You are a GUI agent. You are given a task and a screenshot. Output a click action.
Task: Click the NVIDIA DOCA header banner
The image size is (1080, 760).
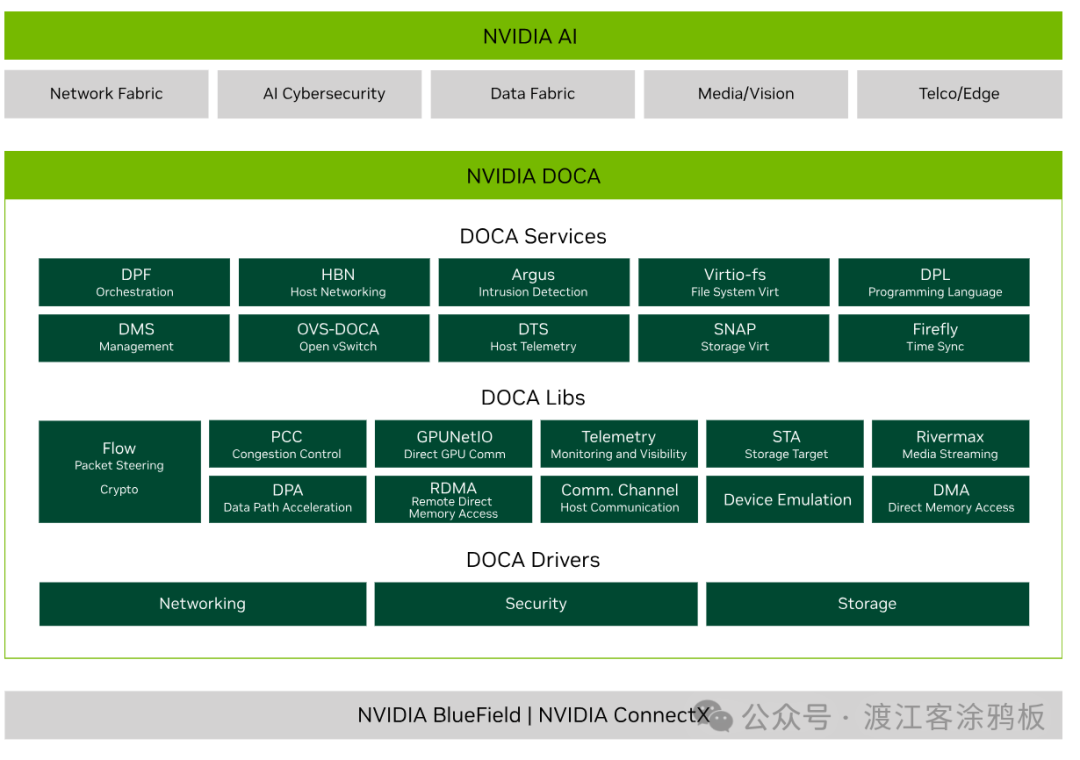pos(532,175)
